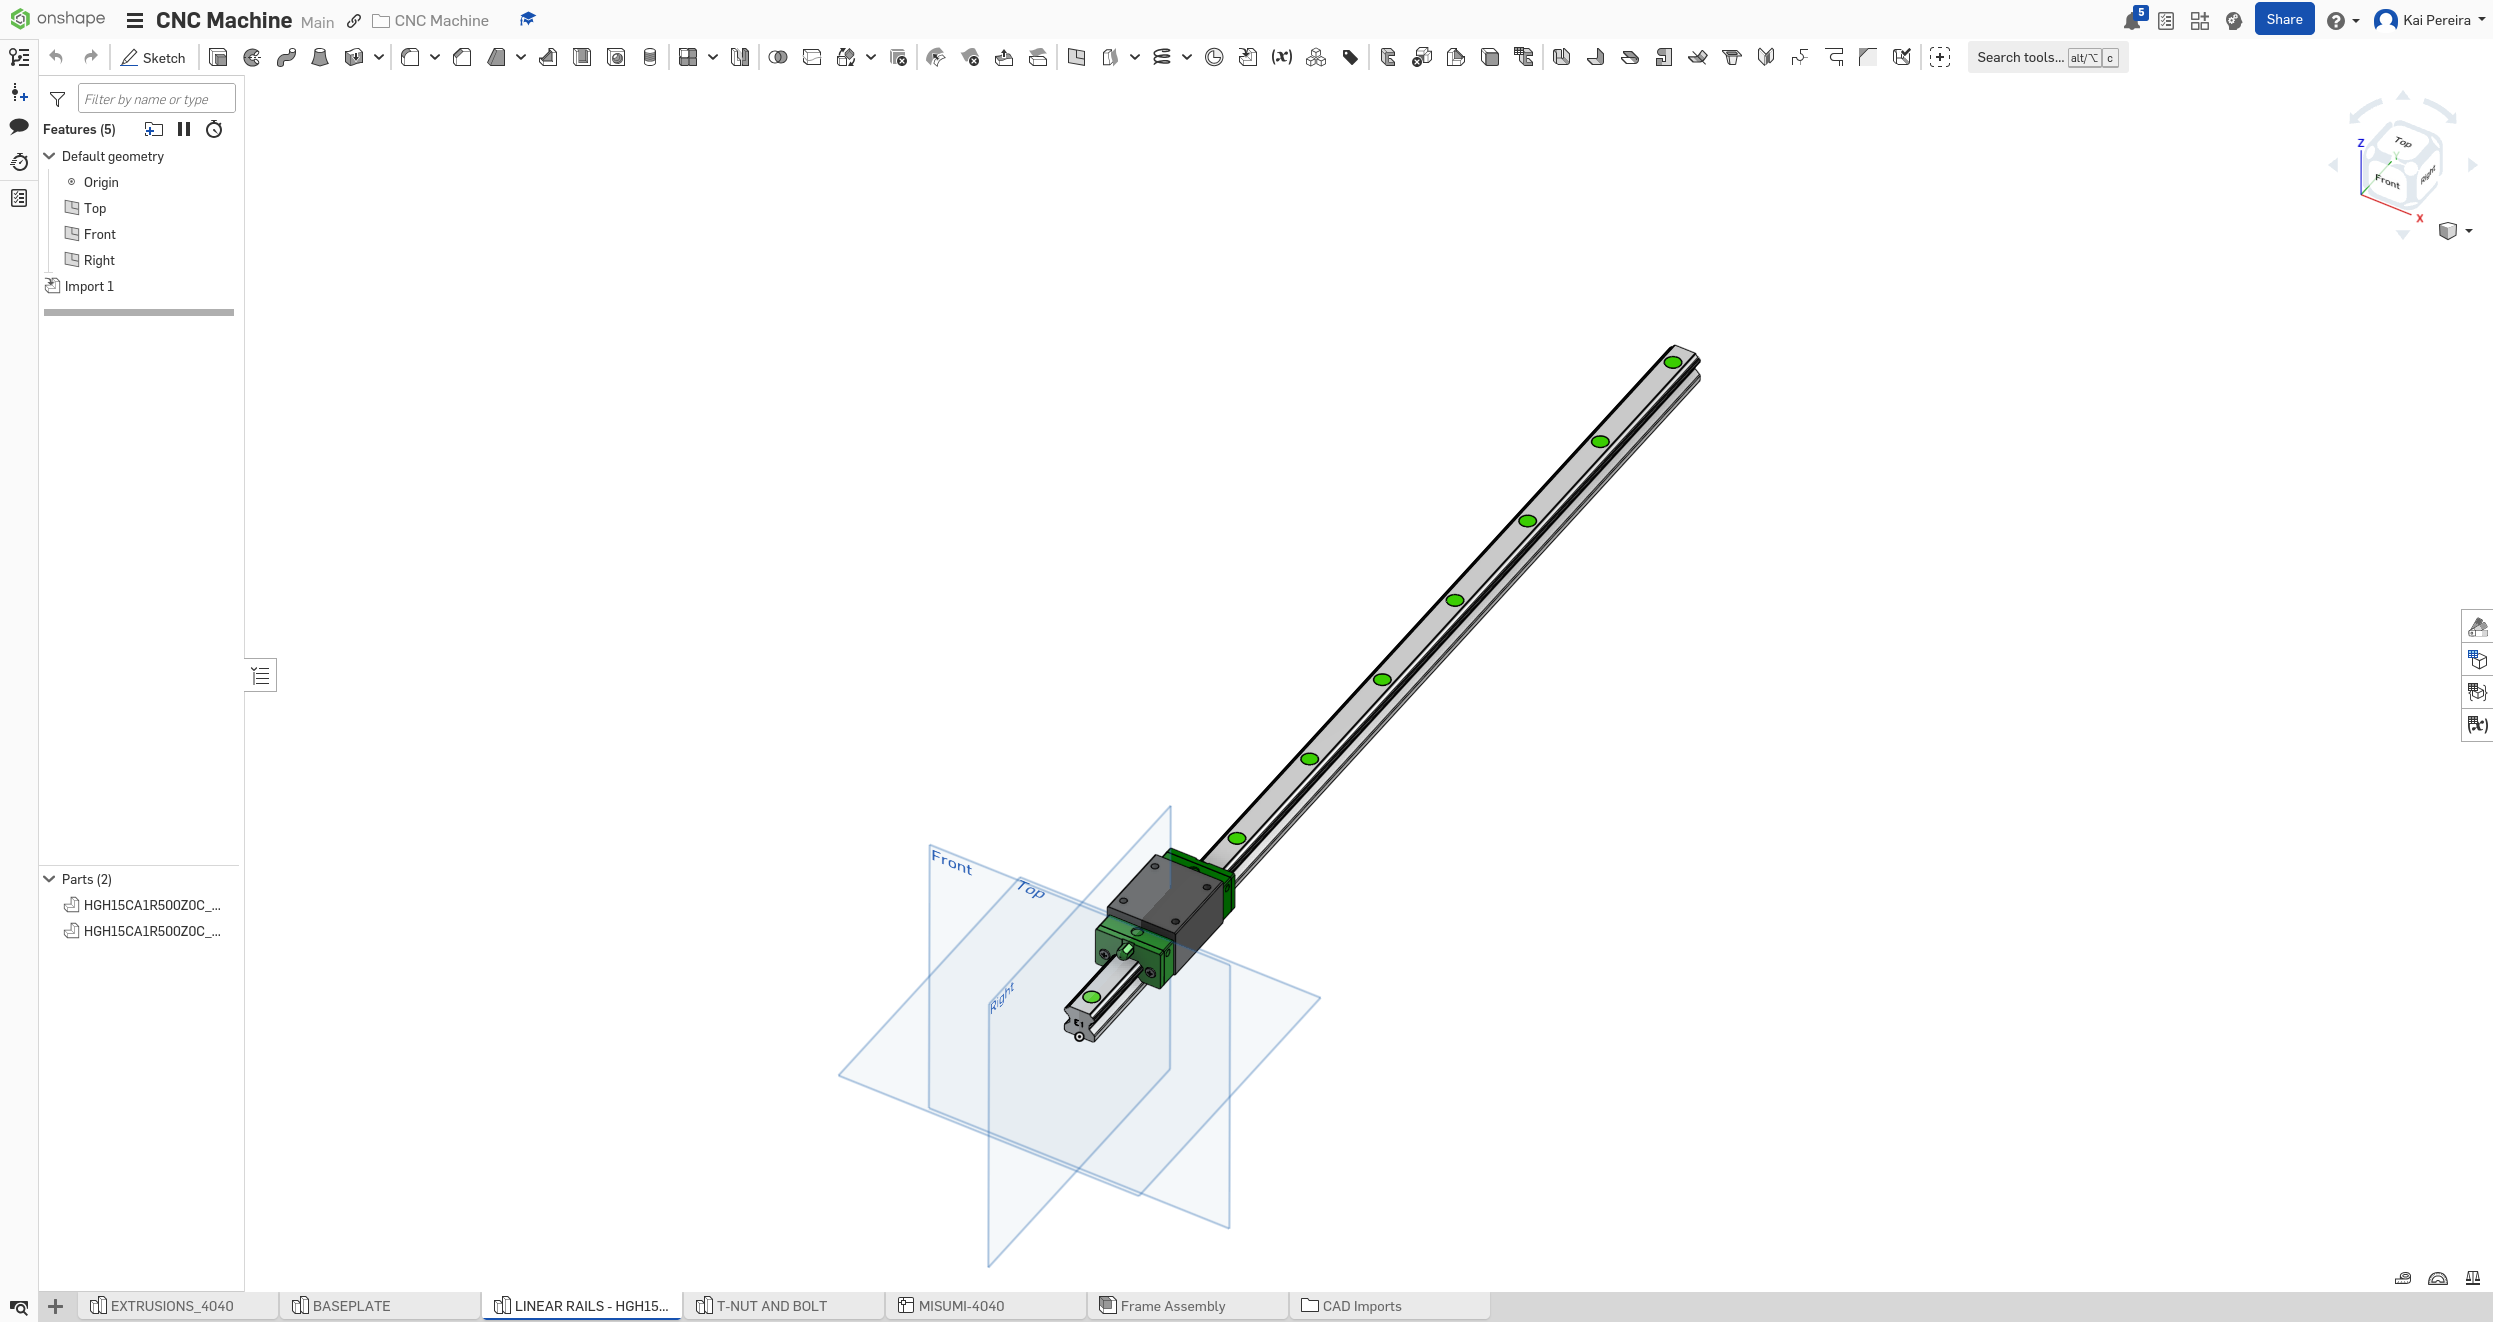The height and width of the screenshot is (1322, 2493).
Task: Click the feature rollback bar
Action: coord(138,312)
